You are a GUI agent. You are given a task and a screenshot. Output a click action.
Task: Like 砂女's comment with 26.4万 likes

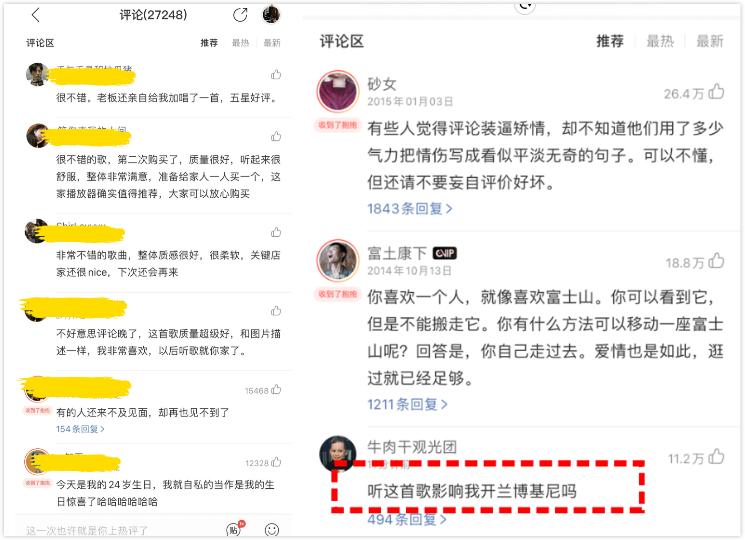[716, 91]
